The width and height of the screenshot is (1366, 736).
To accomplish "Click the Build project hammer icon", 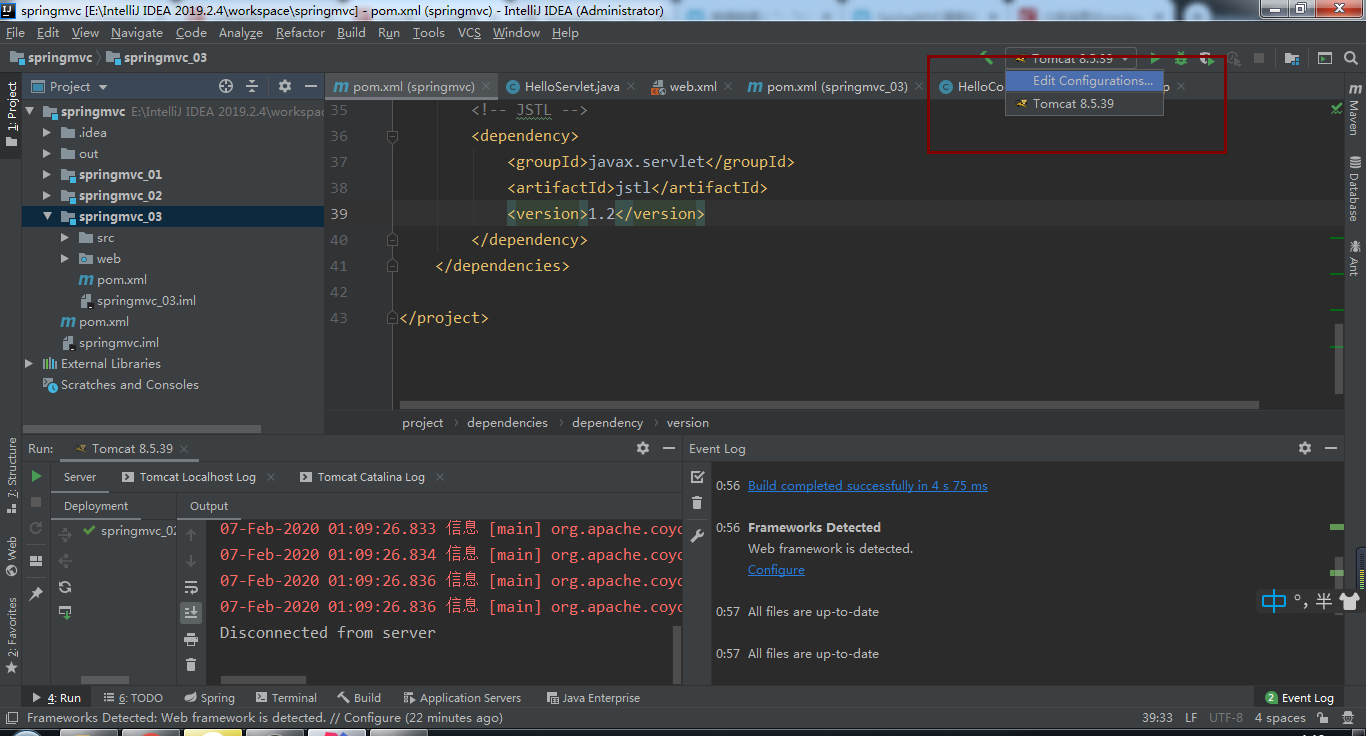I will click(x=988, y=59).
